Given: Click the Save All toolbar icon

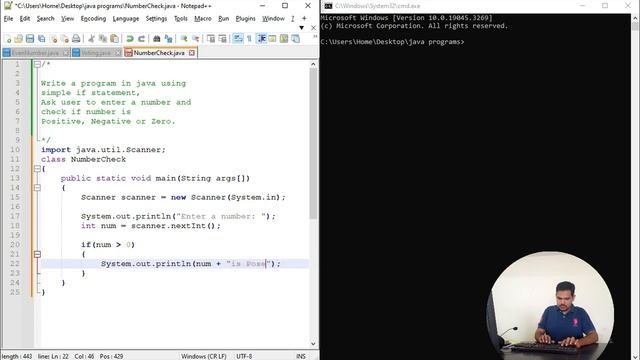Looking at the screenshot, I should tap(42, 39).
